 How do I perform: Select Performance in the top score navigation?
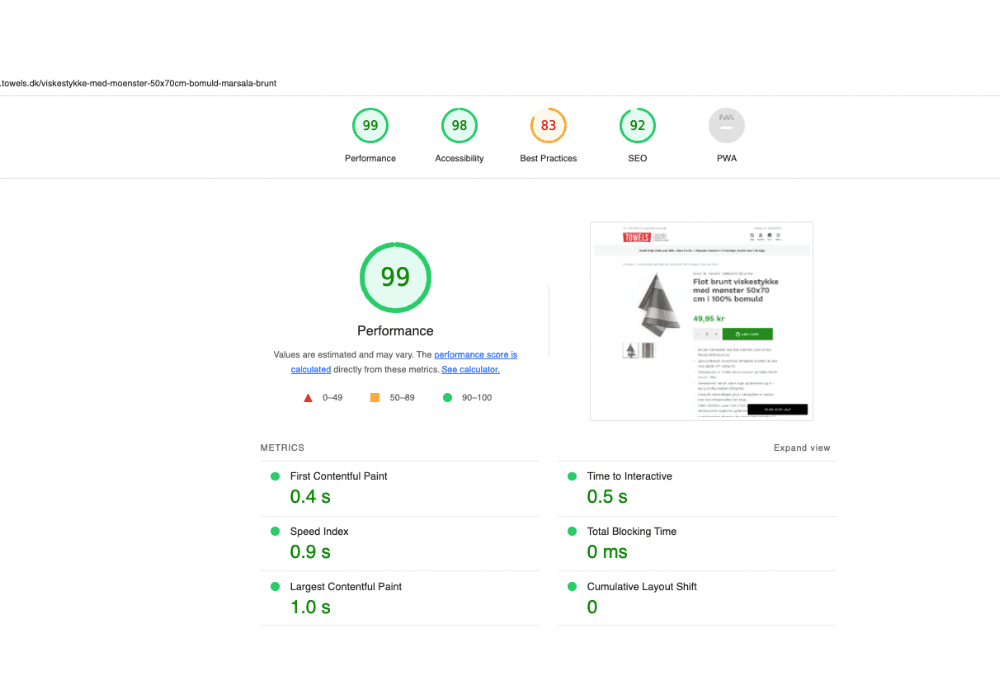click(370, 158)
